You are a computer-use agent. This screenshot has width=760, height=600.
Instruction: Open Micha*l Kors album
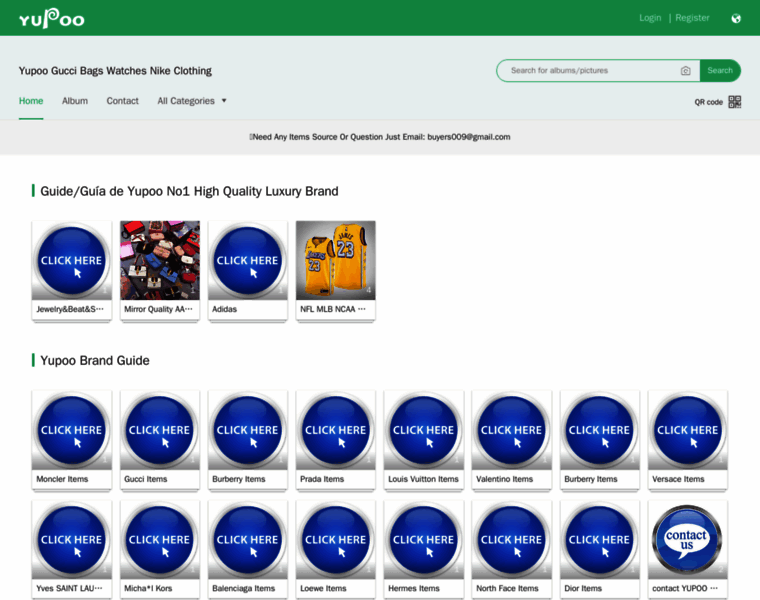160,540
